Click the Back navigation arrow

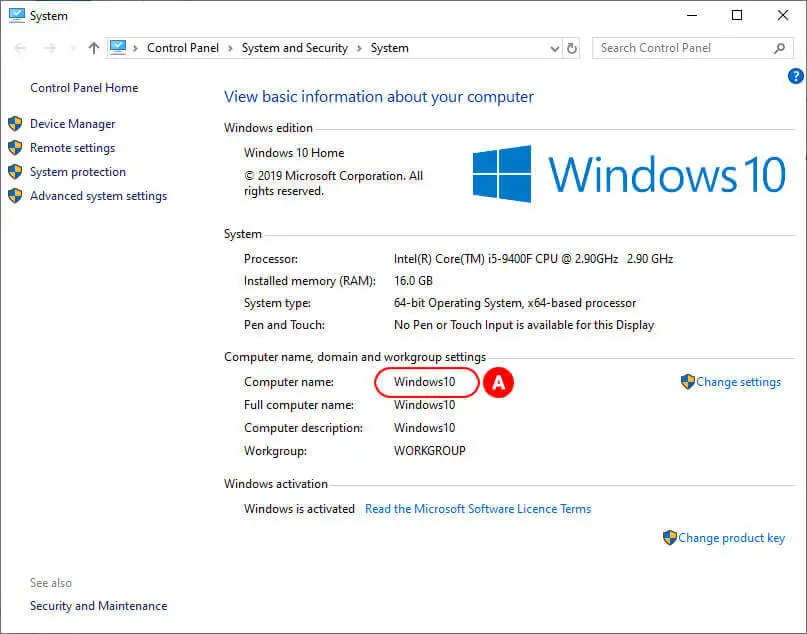(20, 48)
